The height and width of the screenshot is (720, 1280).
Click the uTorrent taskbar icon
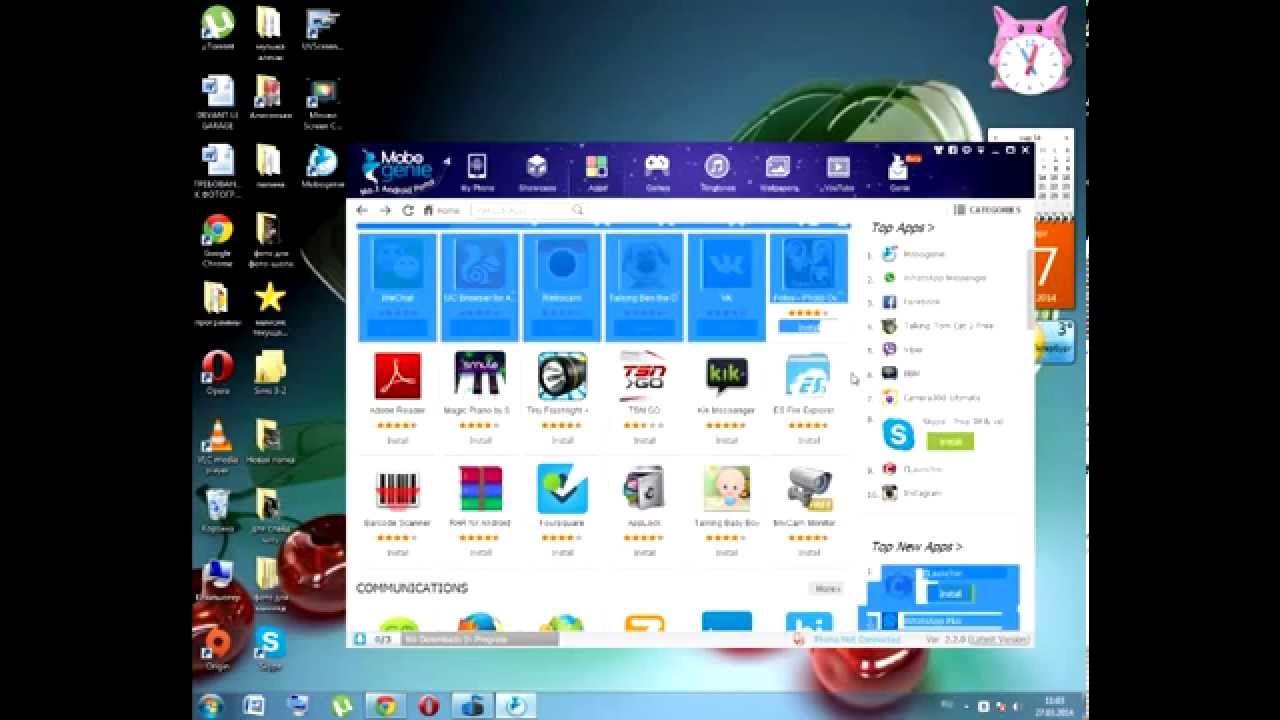coord(340,705)
